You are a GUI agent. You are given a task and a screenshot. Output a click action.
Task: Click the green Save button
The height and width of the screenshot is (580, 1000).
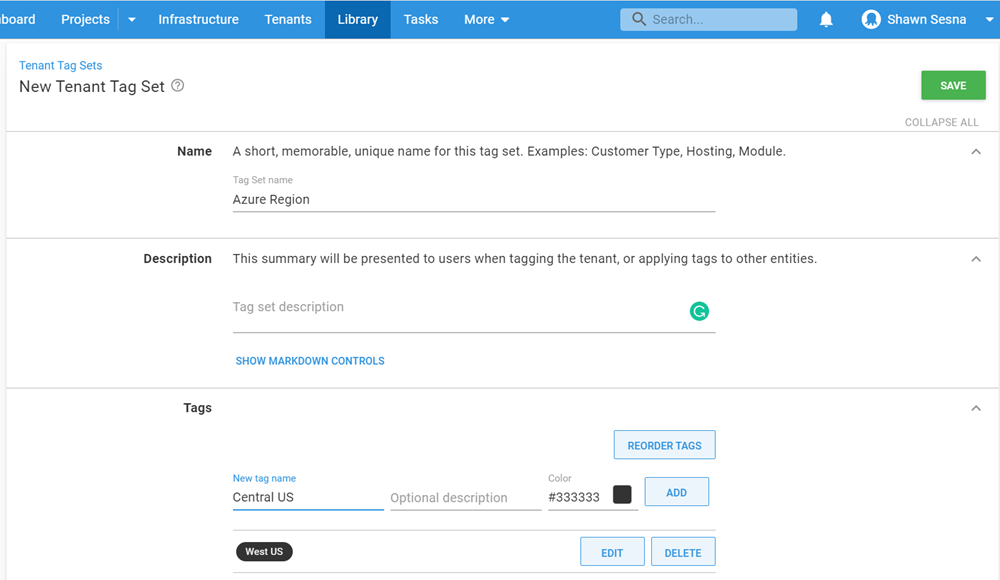point(952,86)
